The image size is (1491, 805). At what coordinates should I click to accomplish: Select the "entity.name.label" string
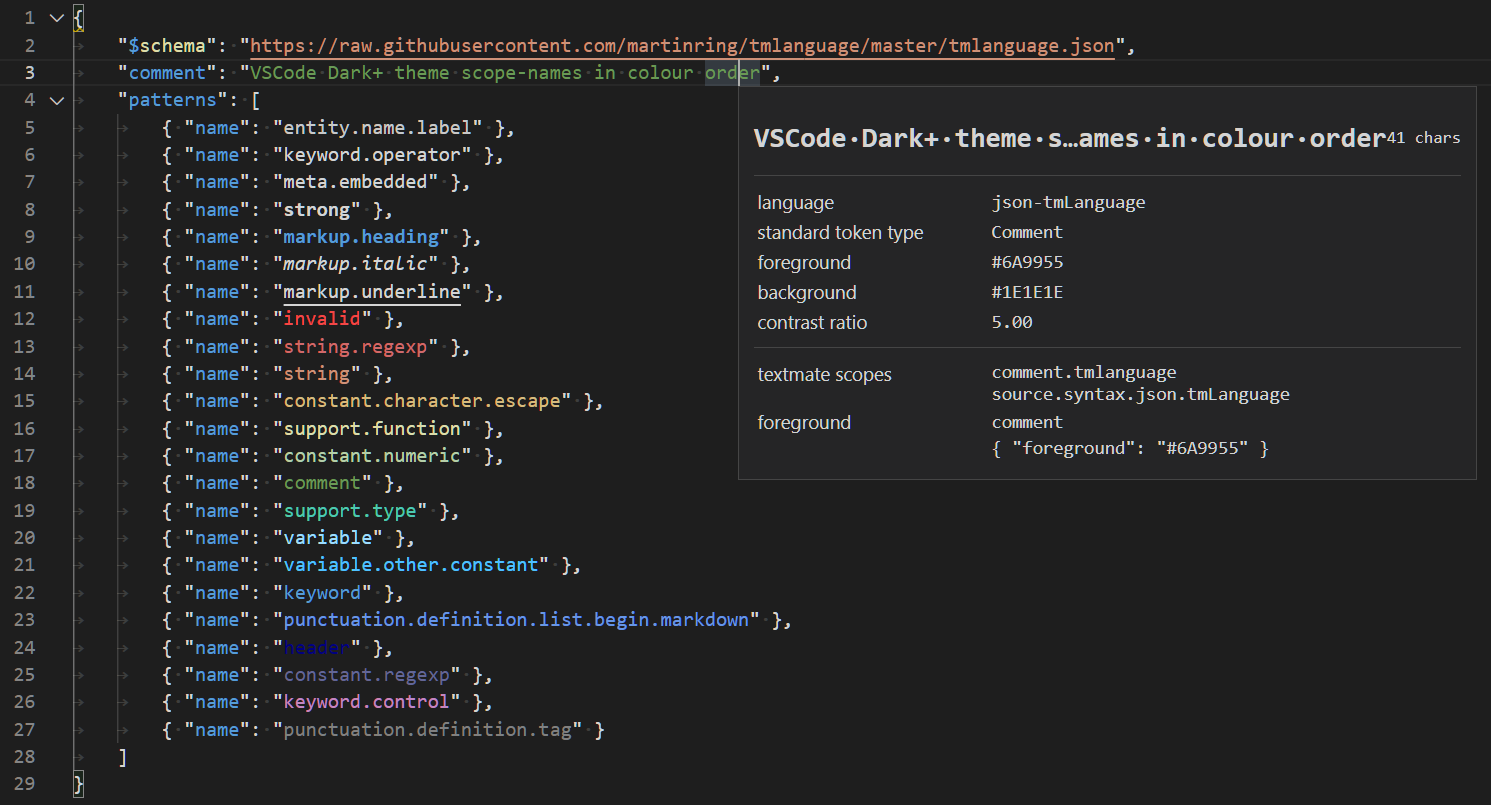tap(378, 127)
